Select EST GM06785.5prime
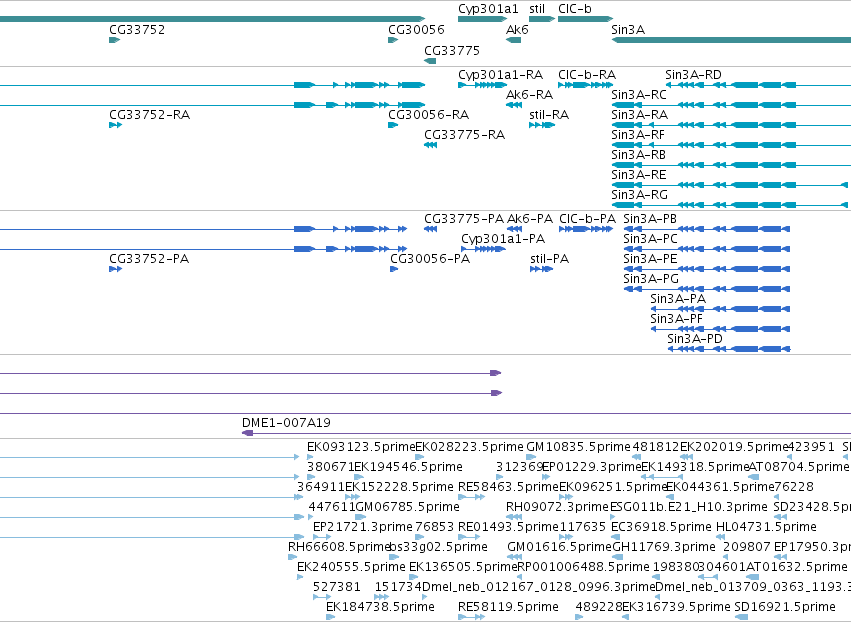The image size is (851, 622). [407, 506]
